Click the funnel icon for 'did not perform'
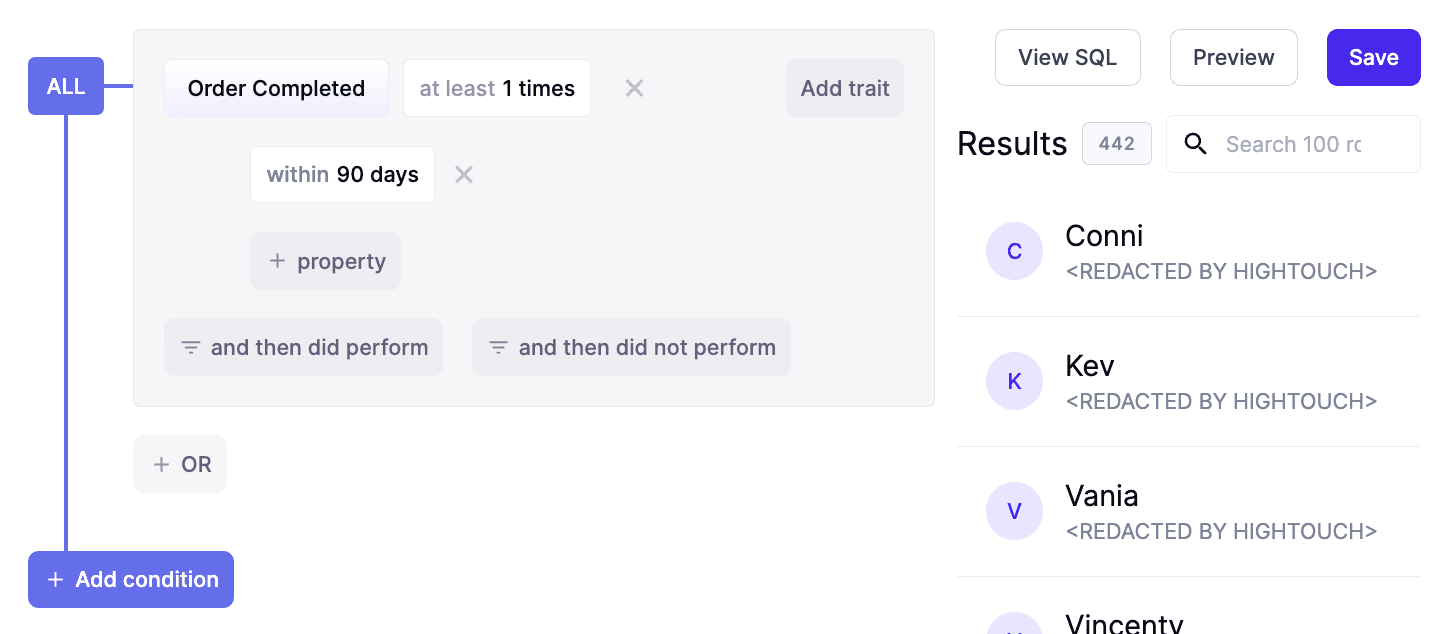 [x=498, y=348]
